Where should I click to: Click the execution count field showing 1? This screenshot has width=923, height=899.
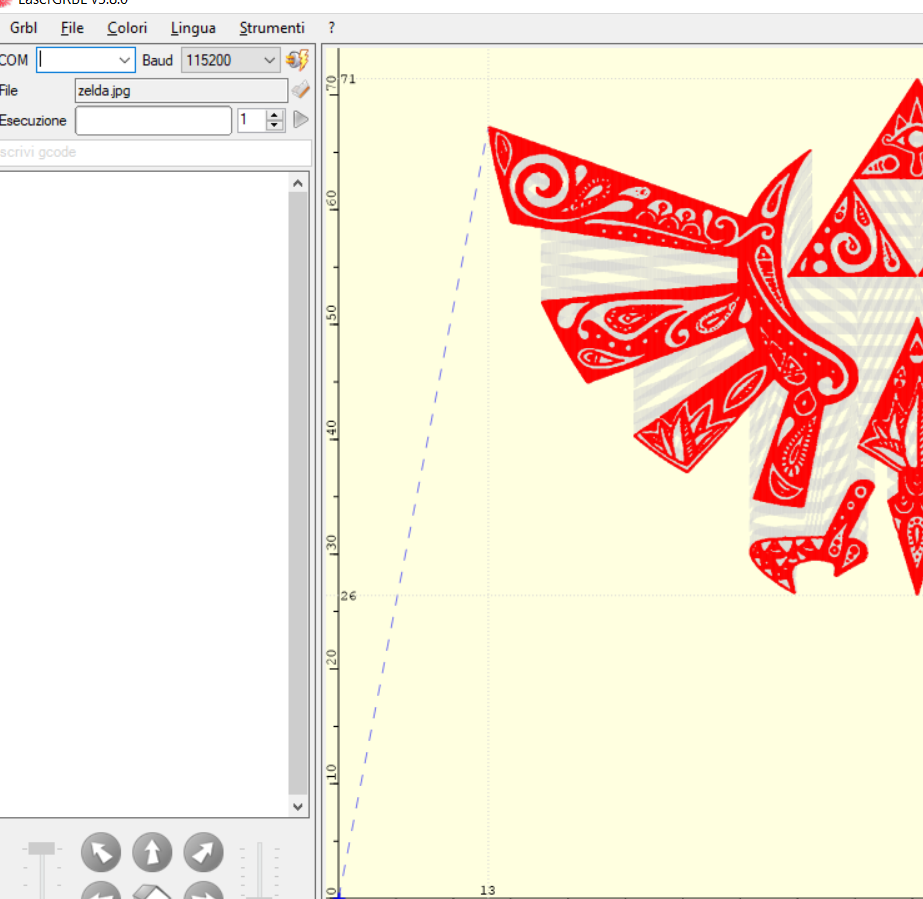(x=252, y=120)
